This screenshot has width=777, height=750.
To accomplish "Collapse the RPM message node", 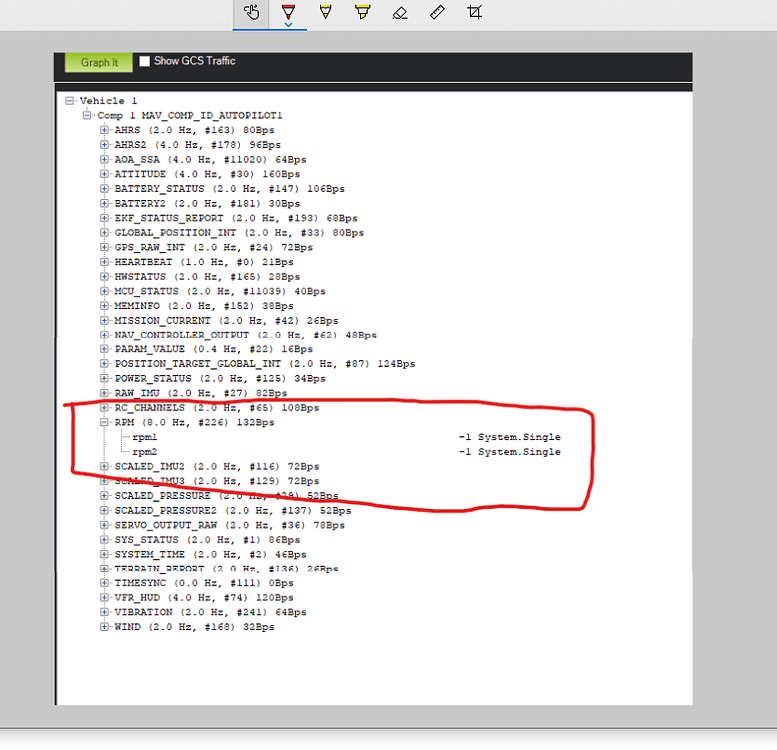I will (105, 422).
